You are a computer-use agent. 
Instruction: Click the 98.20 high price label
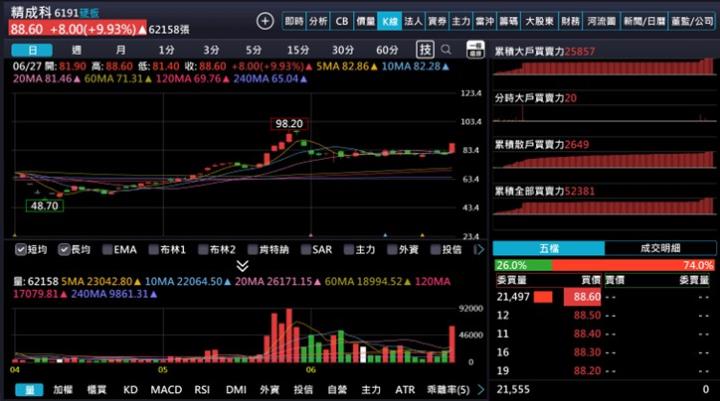[289, 124]
